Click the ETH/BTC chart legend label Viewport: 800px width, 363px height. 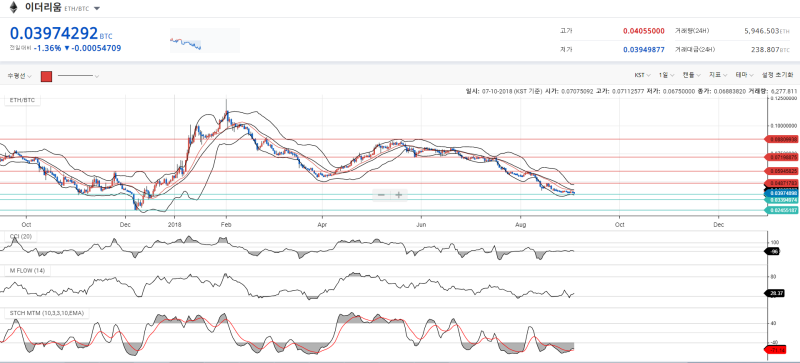pyautogui.click(x=23, y=101)
